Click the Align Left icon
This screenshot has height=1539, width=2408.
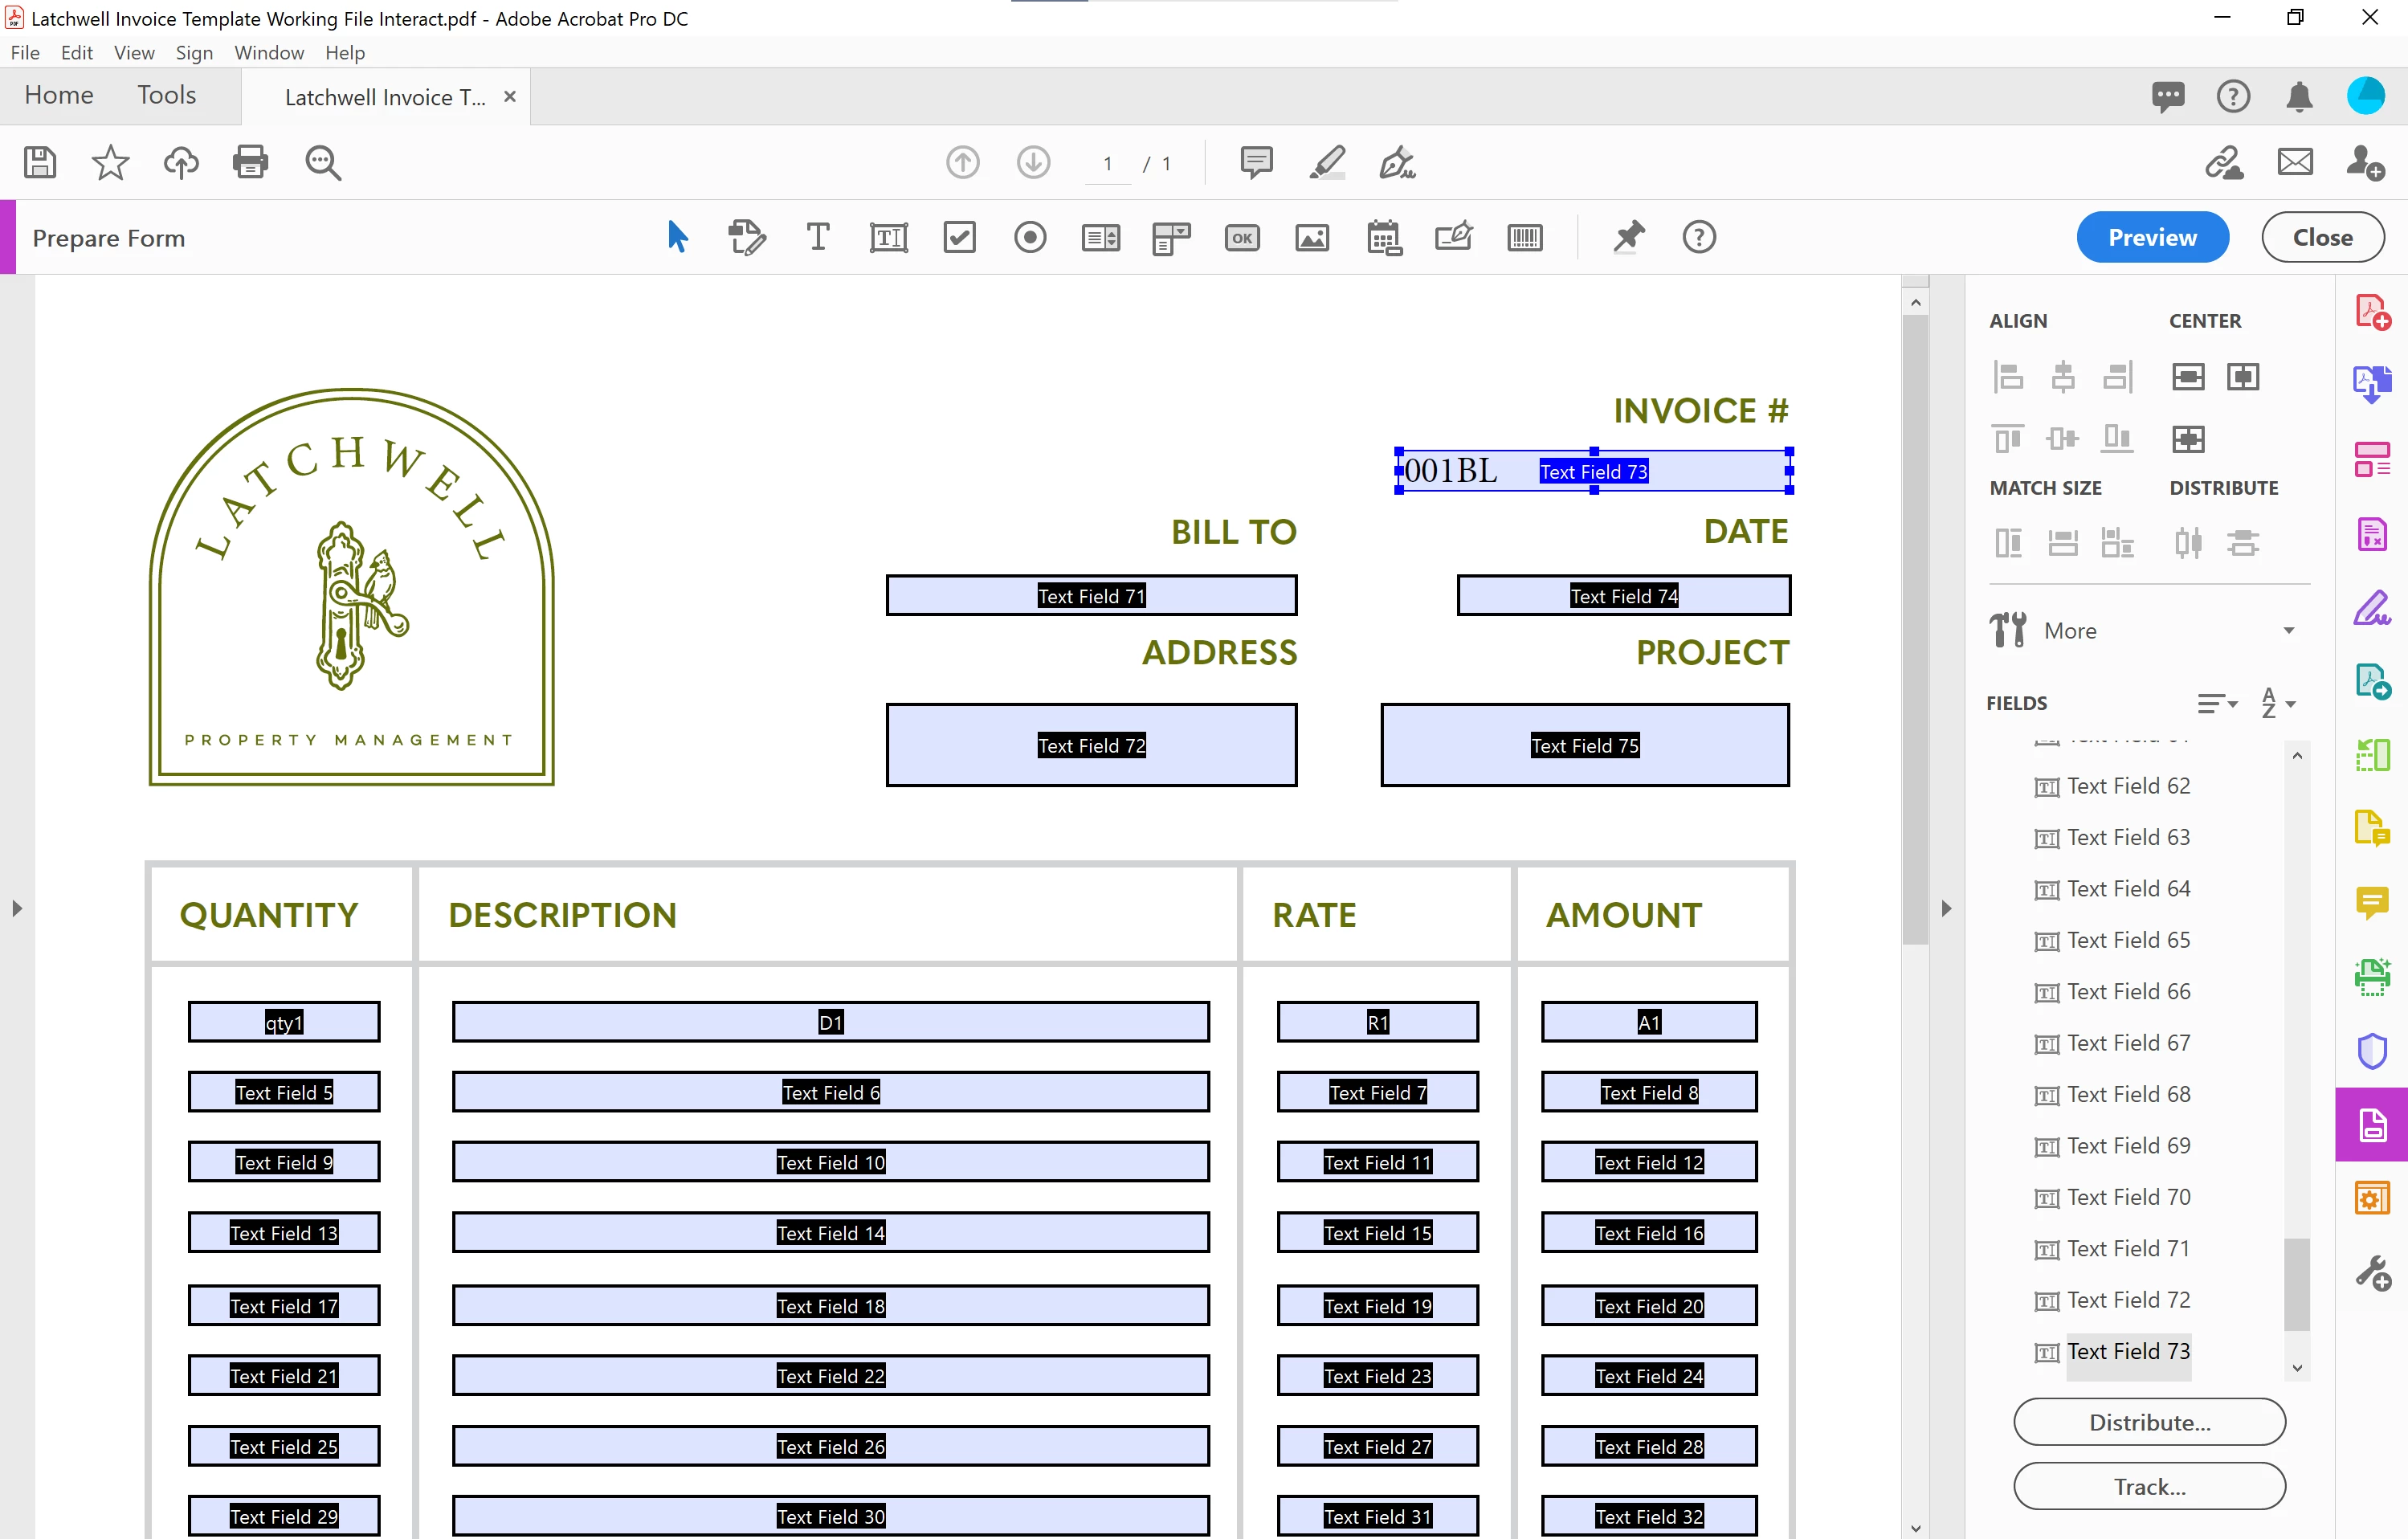[x=2008, y=377]
